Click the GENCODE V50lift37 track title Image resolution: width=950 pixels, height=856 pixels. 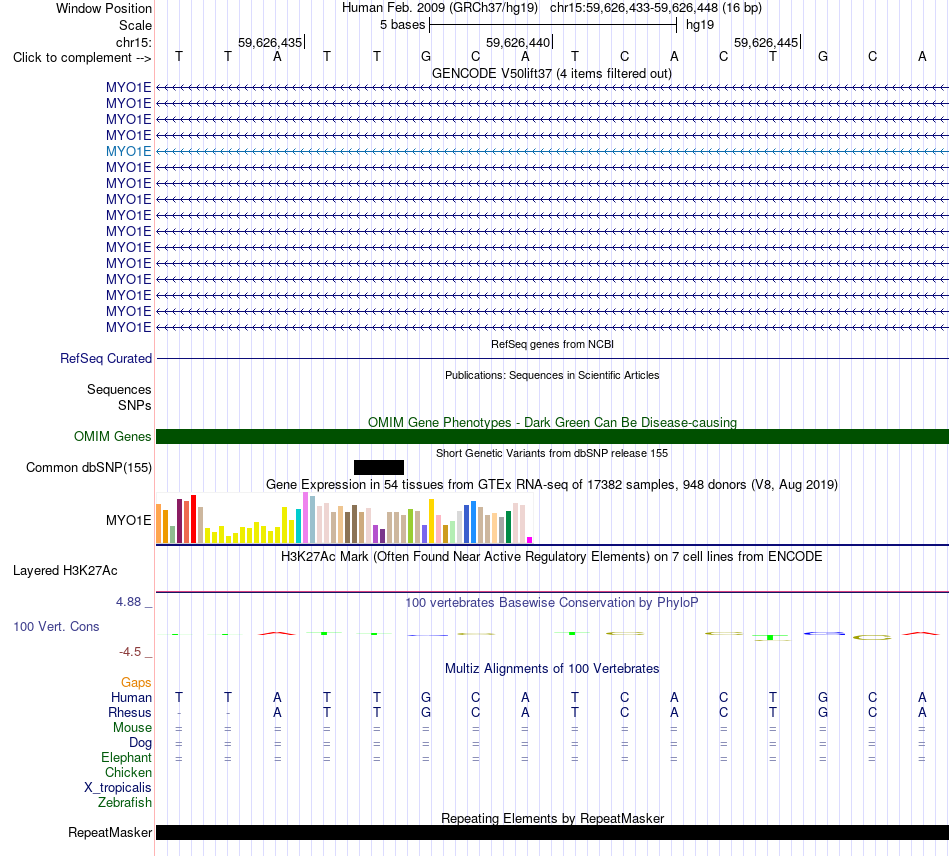coord(552,73)
